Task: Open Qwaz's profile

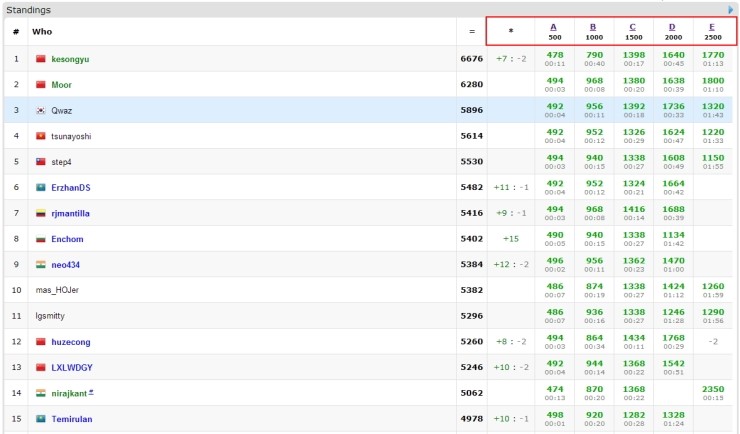Action: point(61,110)
